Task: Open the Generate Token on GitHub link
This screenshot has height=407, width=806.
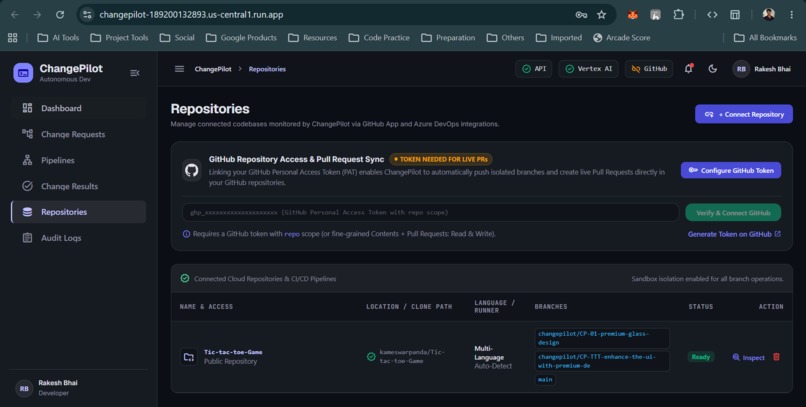Action: click(x=734, y=234)
